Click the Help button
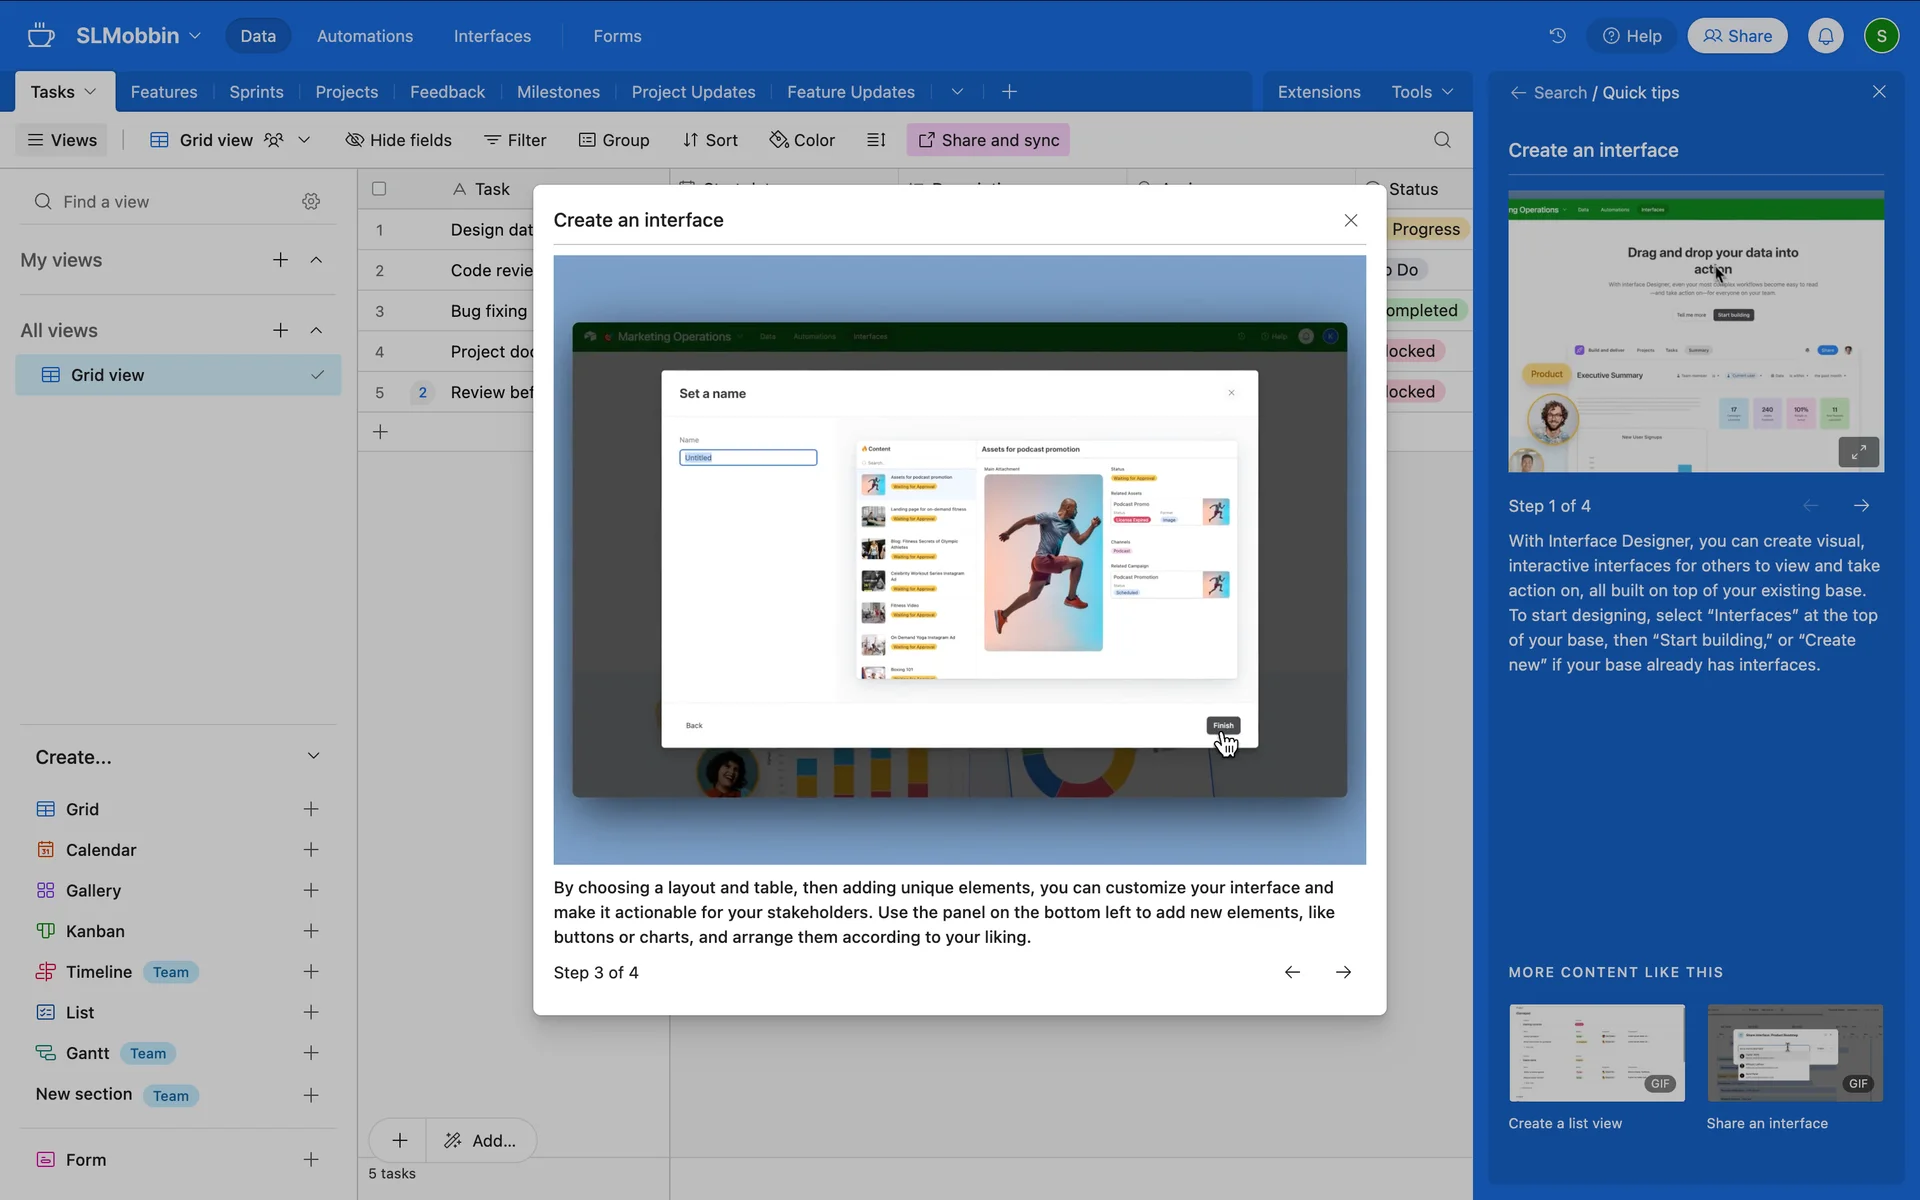Image resolution: width=1920 pixels, height=1200 pixels. (1632, 36)
